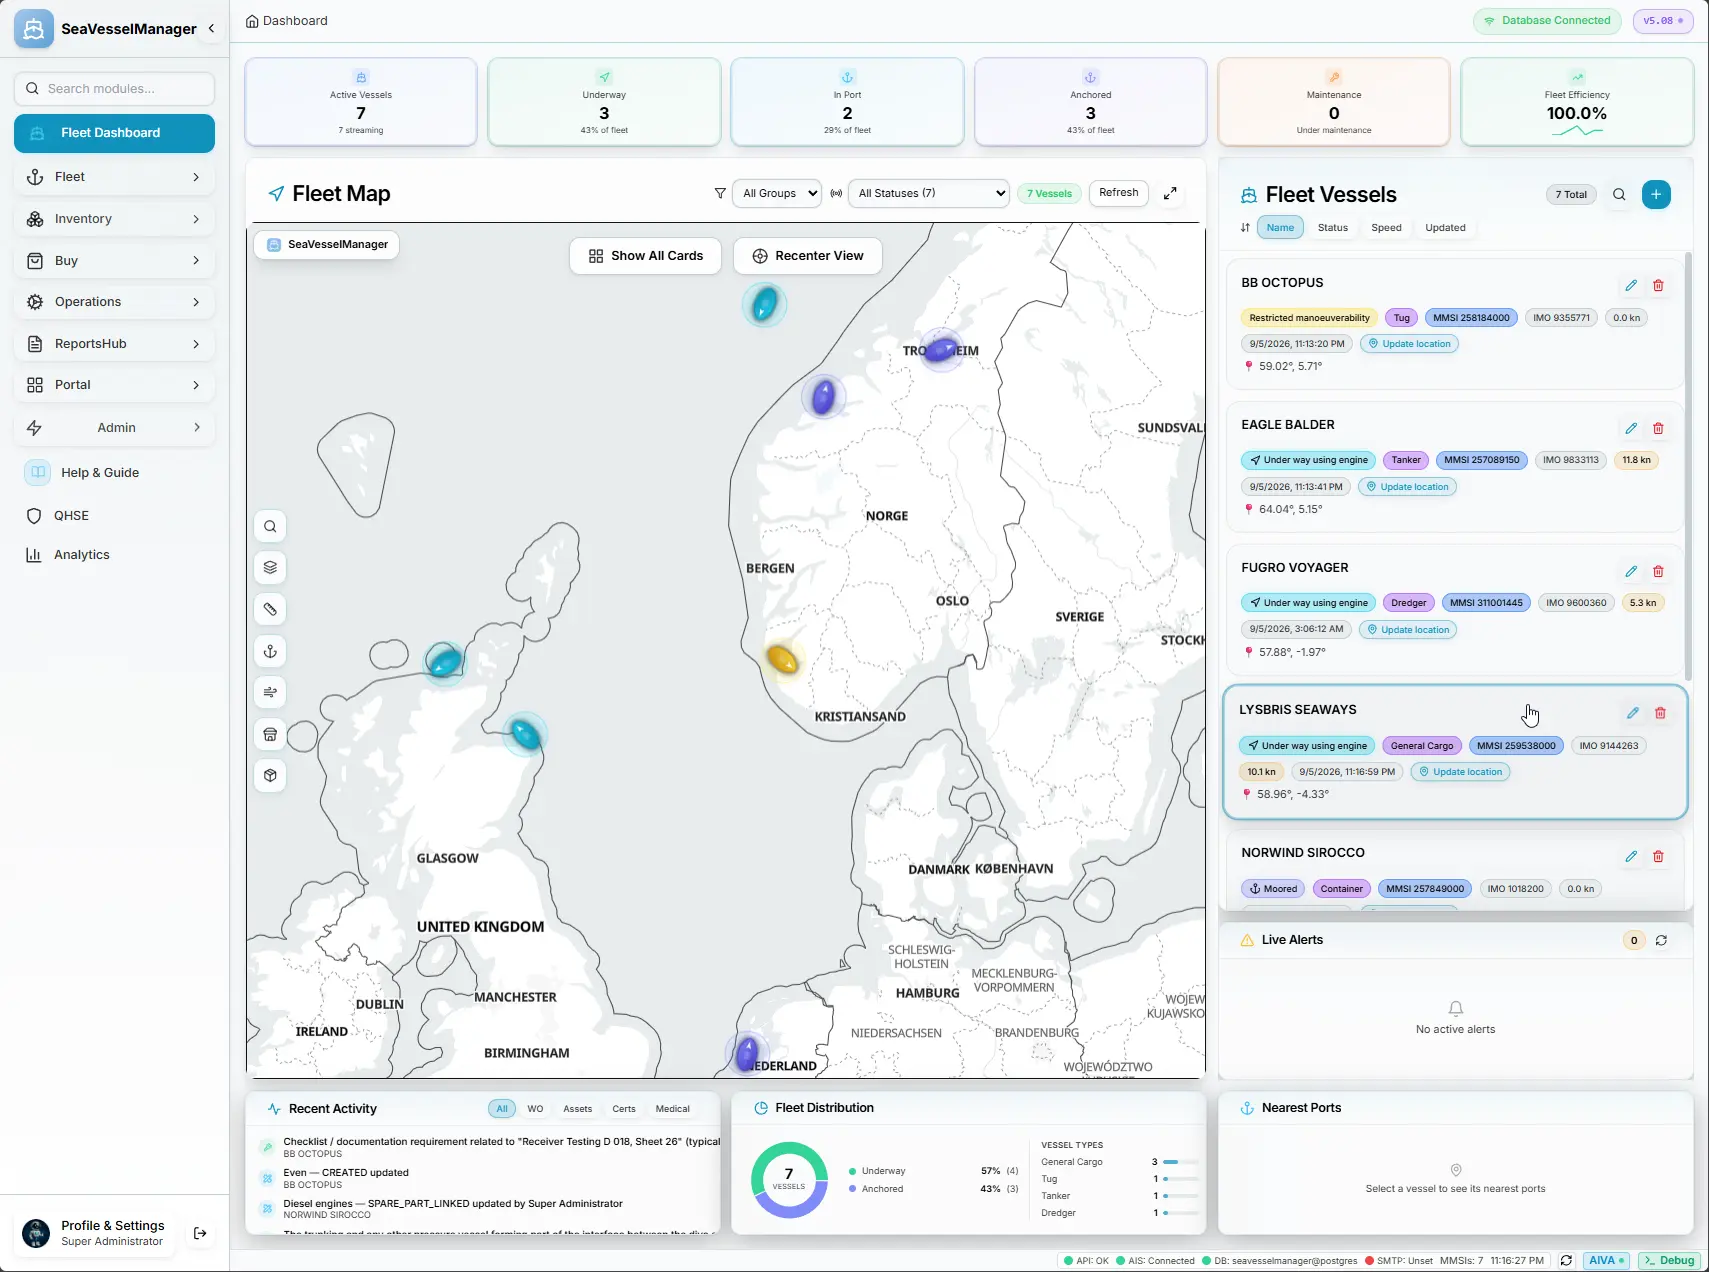Expand the Buy sidebar menu
The height and width of the screenshot is (1272, 1709).
click(114, 261)
